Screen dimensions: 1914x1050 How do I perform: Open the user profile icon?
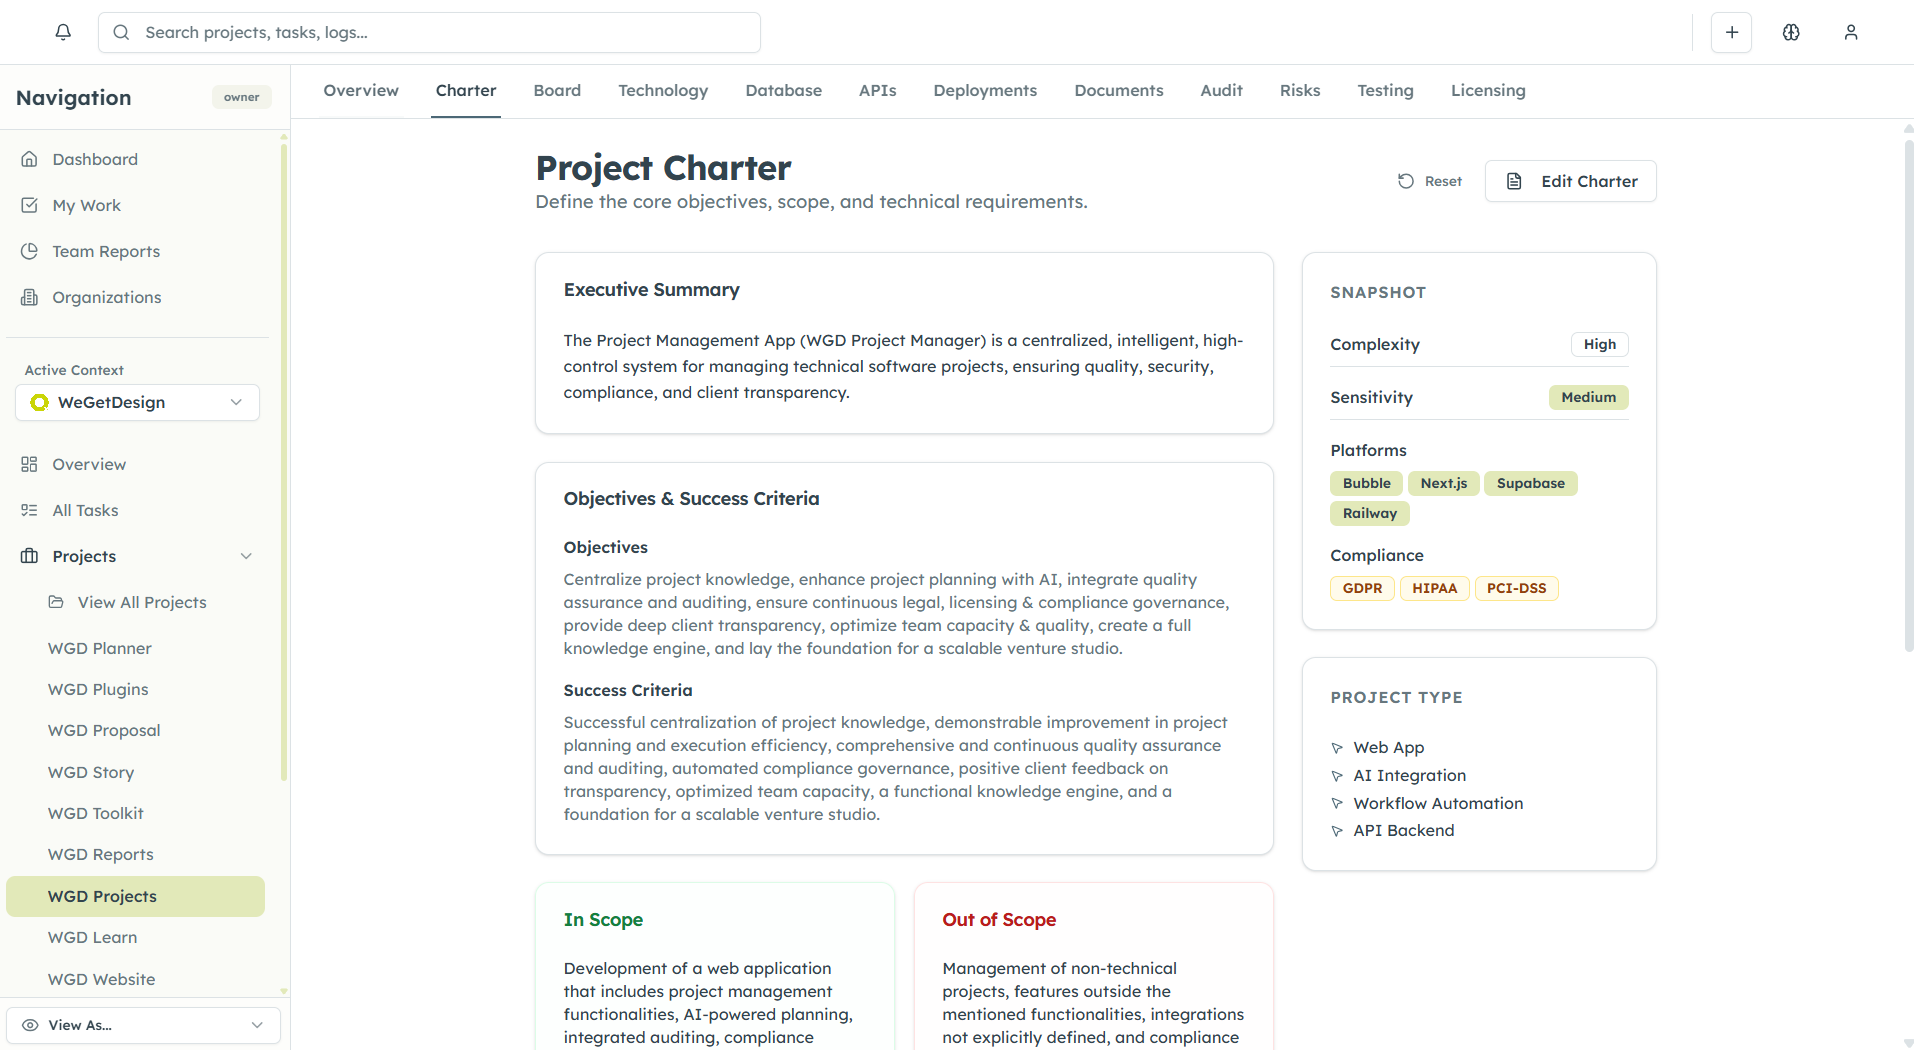click(1851, 32)
